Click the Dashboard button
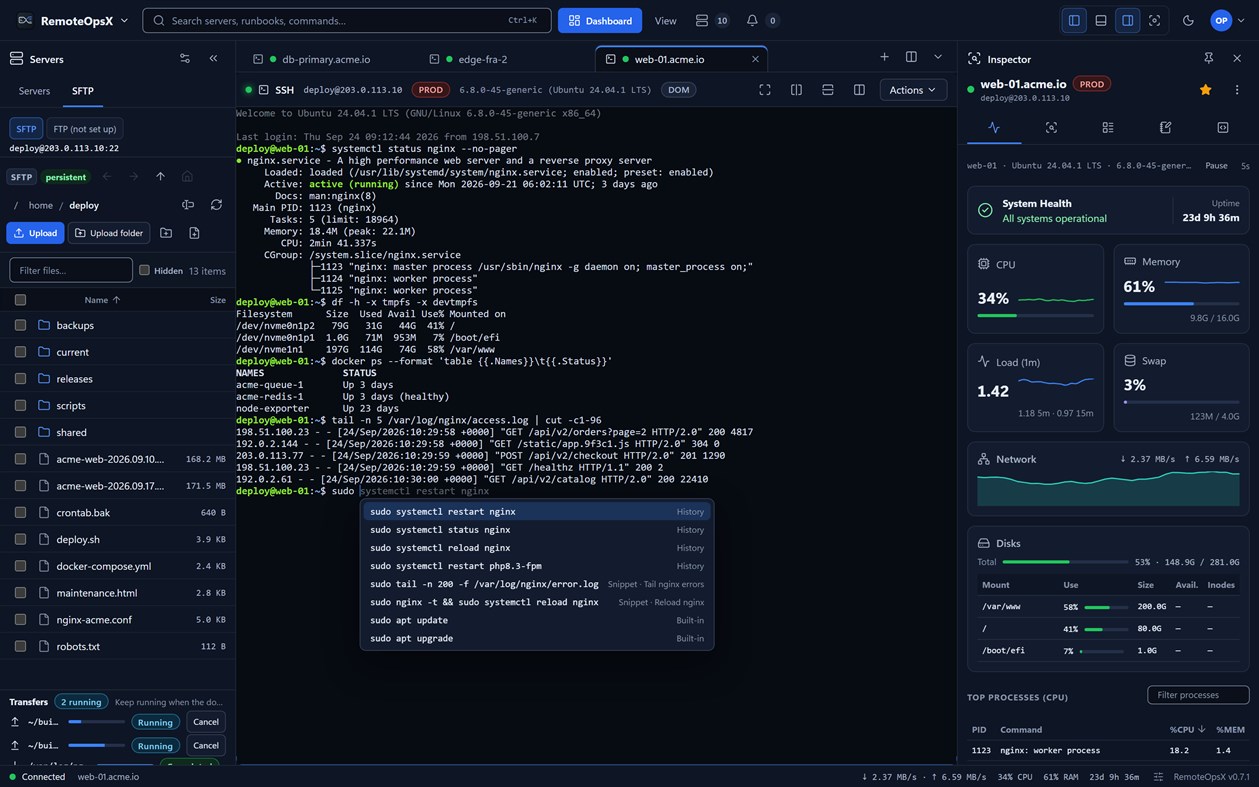This screenshot has height=787, width=1259. [x=600, y=20]
